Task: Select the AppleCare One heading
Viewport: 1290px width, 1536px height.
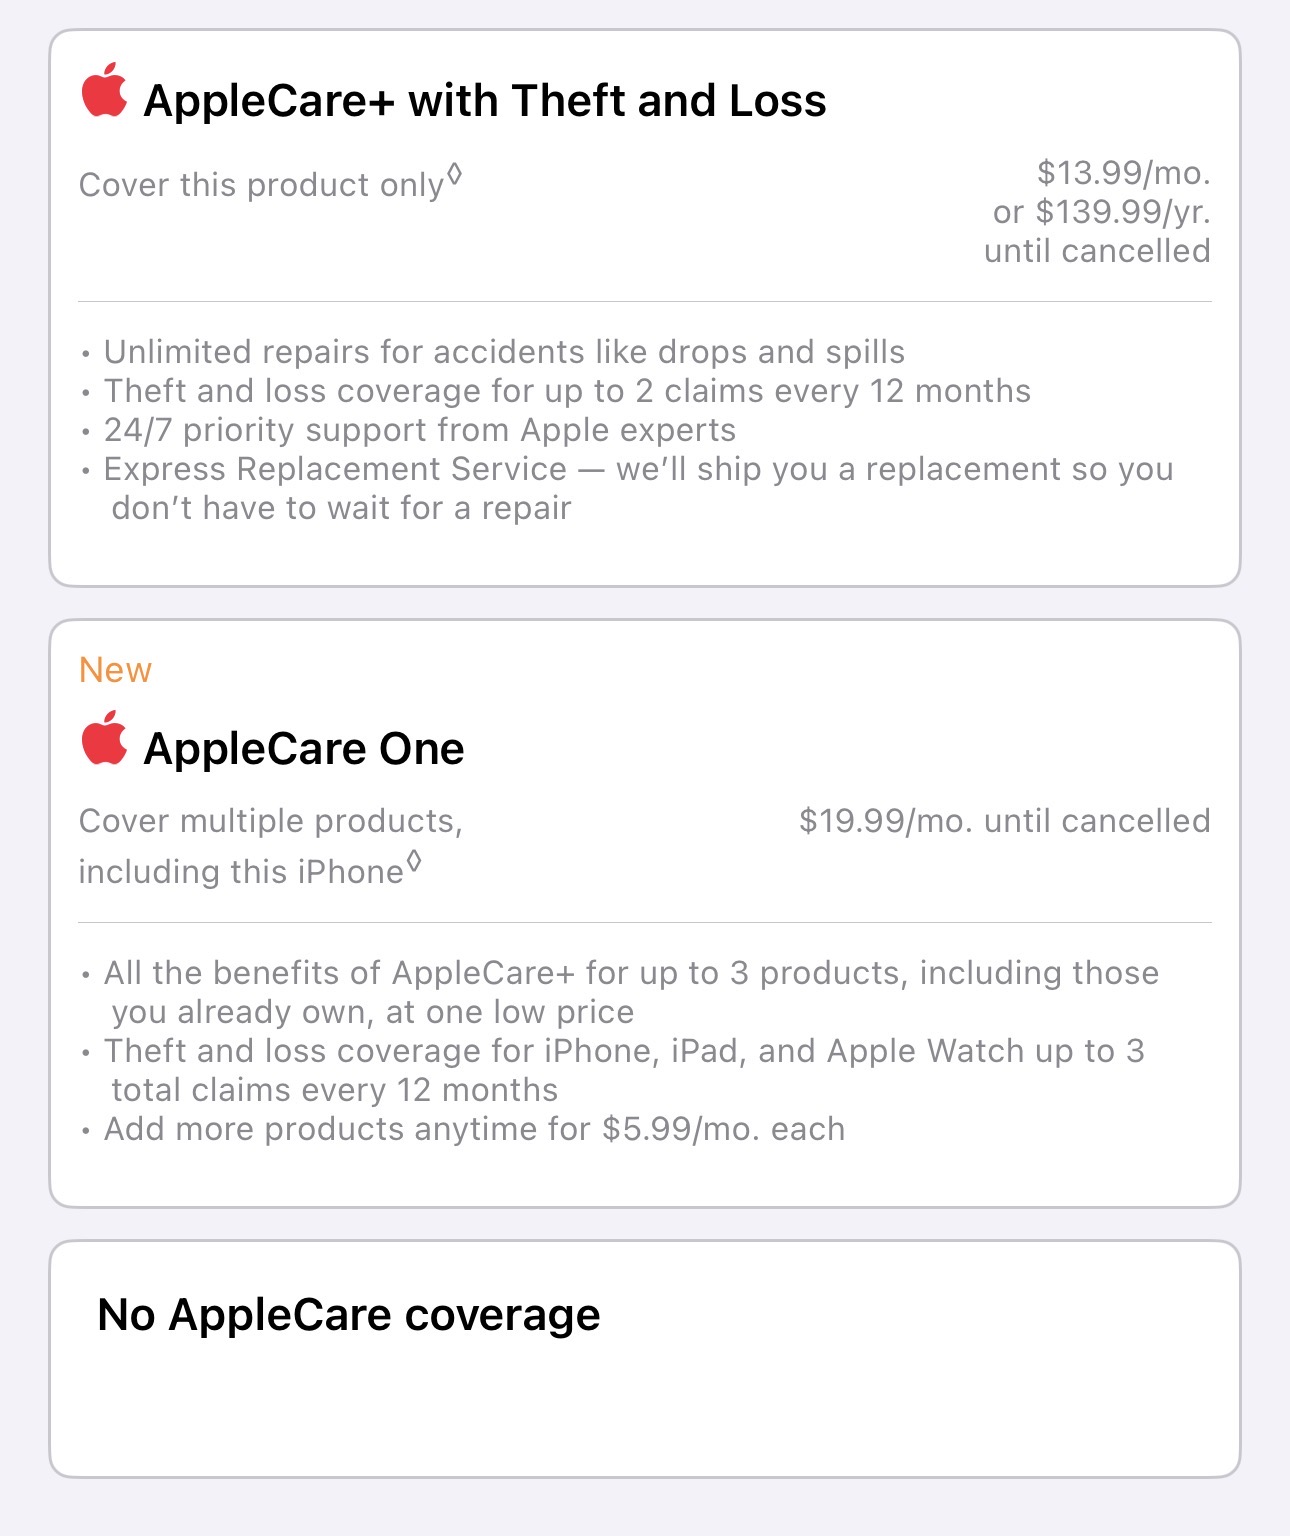Action: (x=304, y=749)
